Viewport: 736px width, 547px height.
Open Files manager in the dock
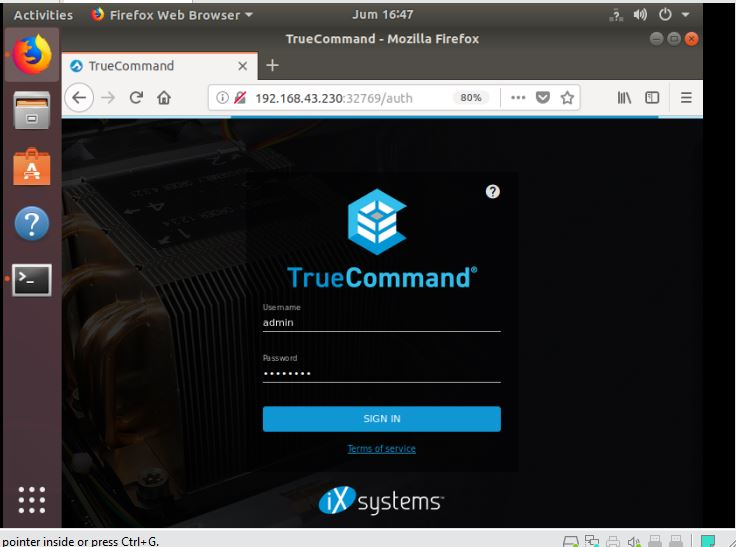32,110
